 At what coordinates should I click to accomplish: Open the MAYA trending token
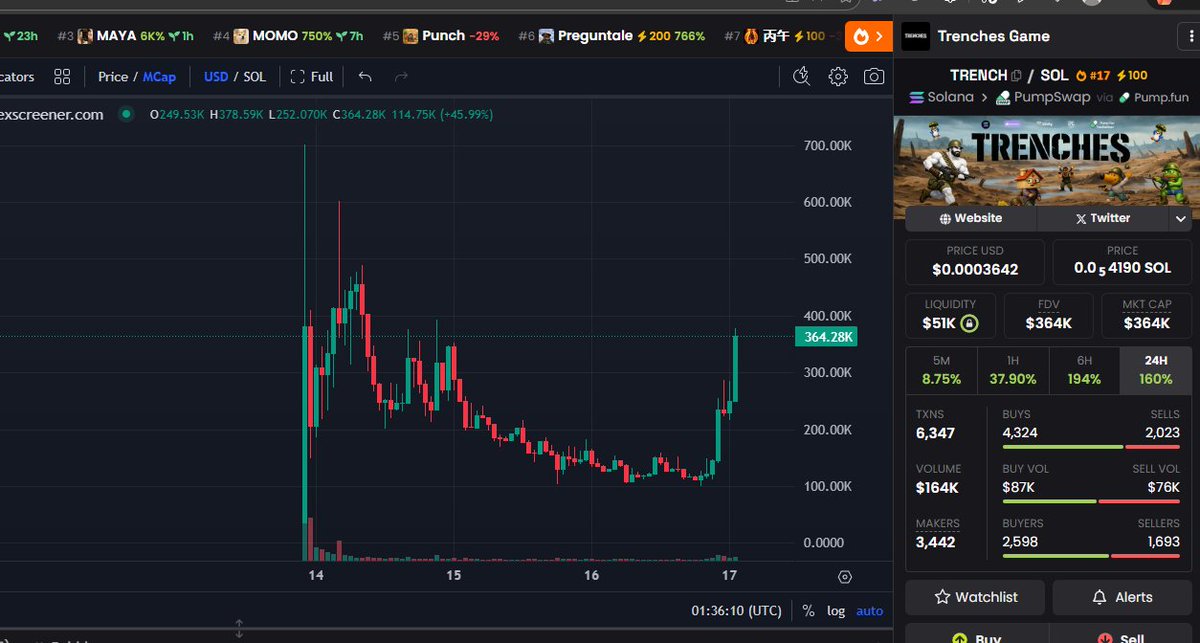124,36
